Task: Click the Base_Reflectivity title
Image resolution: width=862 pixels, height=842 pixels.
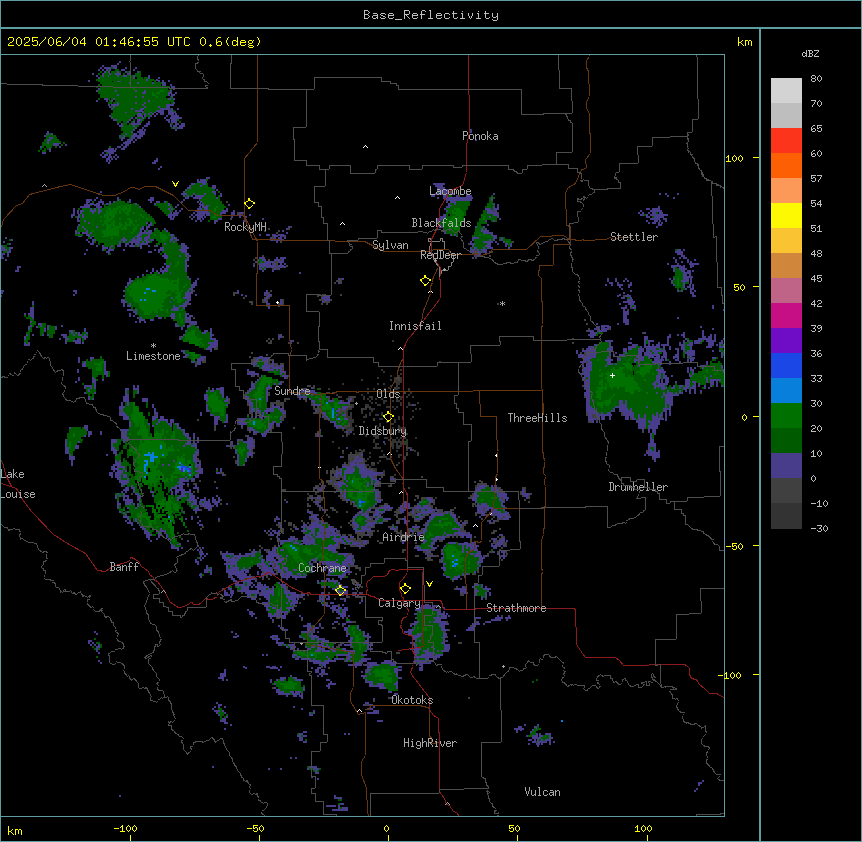Action: 431,15
